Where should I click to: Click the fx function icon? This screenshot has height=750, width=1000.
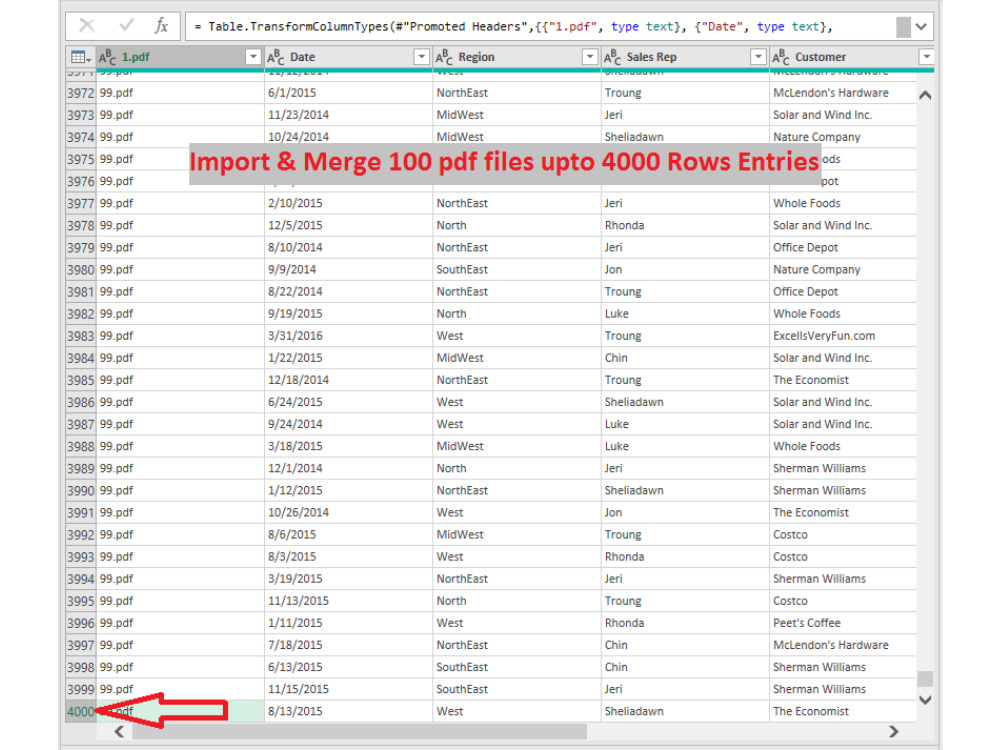click(x=161, y=26)
